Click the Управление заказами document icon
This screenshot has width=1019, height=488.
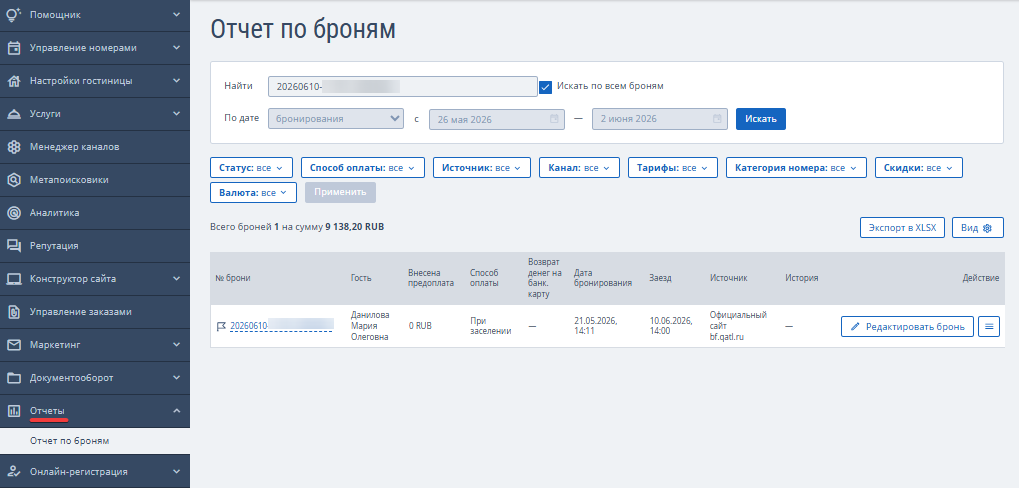point(14,312)
